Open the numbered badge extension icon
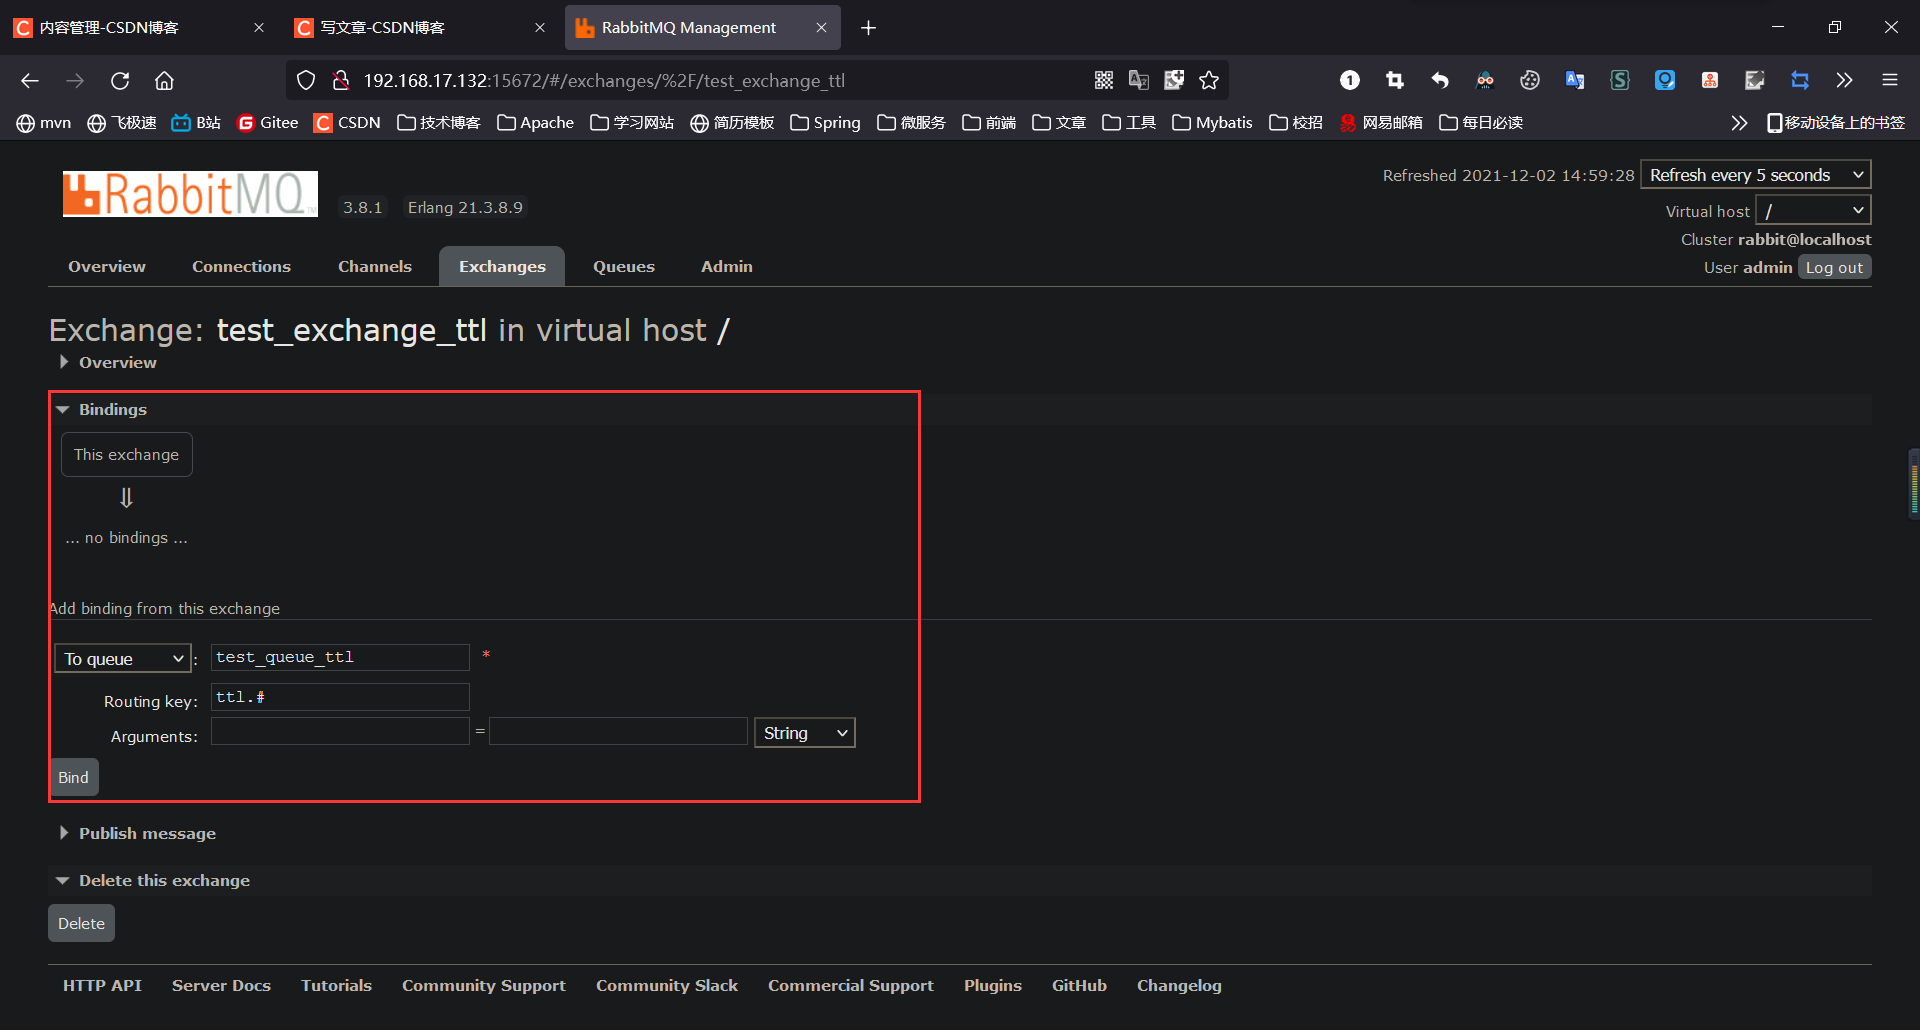 click(x=1350, y=81)
